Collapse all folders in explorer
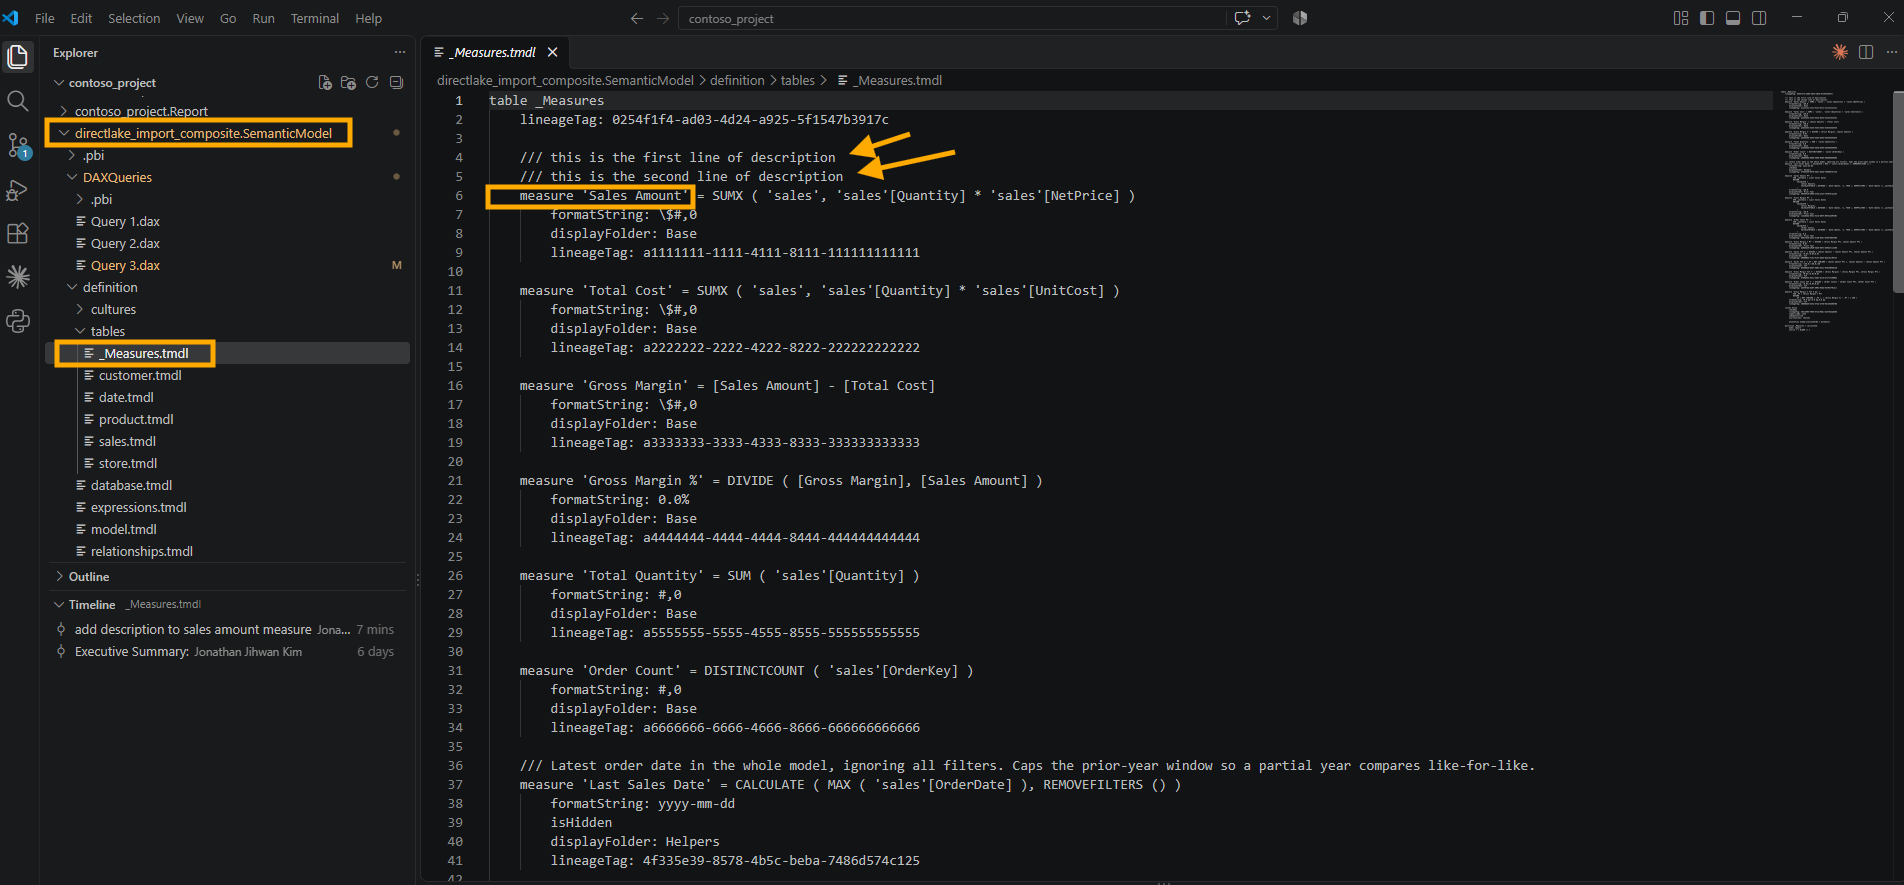This screenshot has height=885, width=1904. click(x=396, y=83)
